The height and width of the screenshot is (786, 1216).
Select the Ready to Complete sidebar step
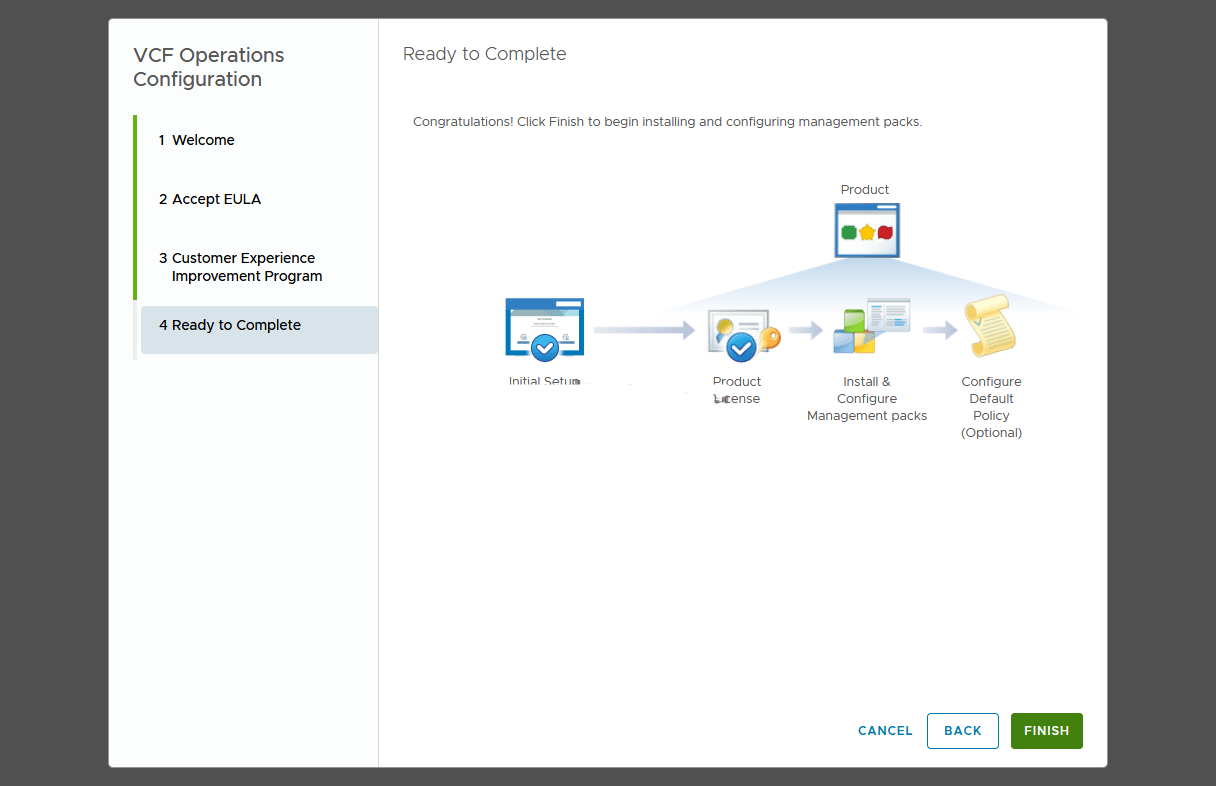point(236,325)
